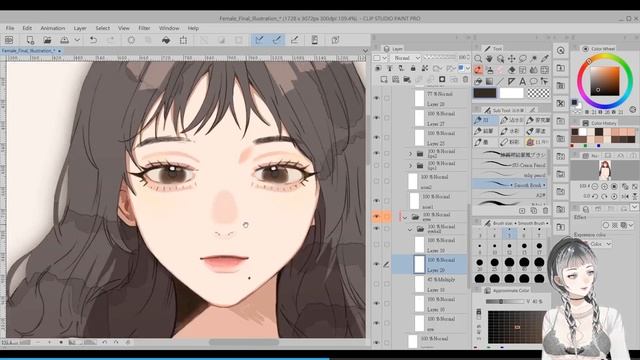Viewport: 640px width, 360px height.
Task: Choose the white sub color swatch
Action: click(x=511, y=93)
